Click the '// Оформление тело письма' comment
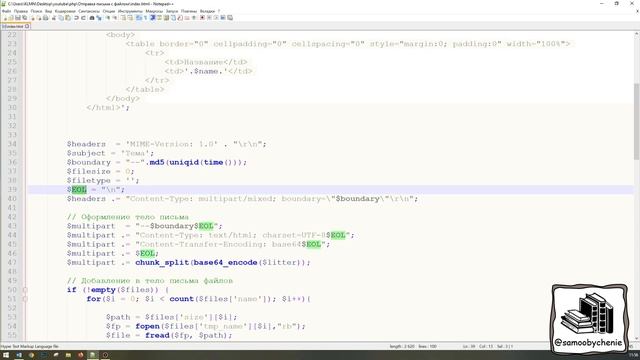 (x=128, y=217)
